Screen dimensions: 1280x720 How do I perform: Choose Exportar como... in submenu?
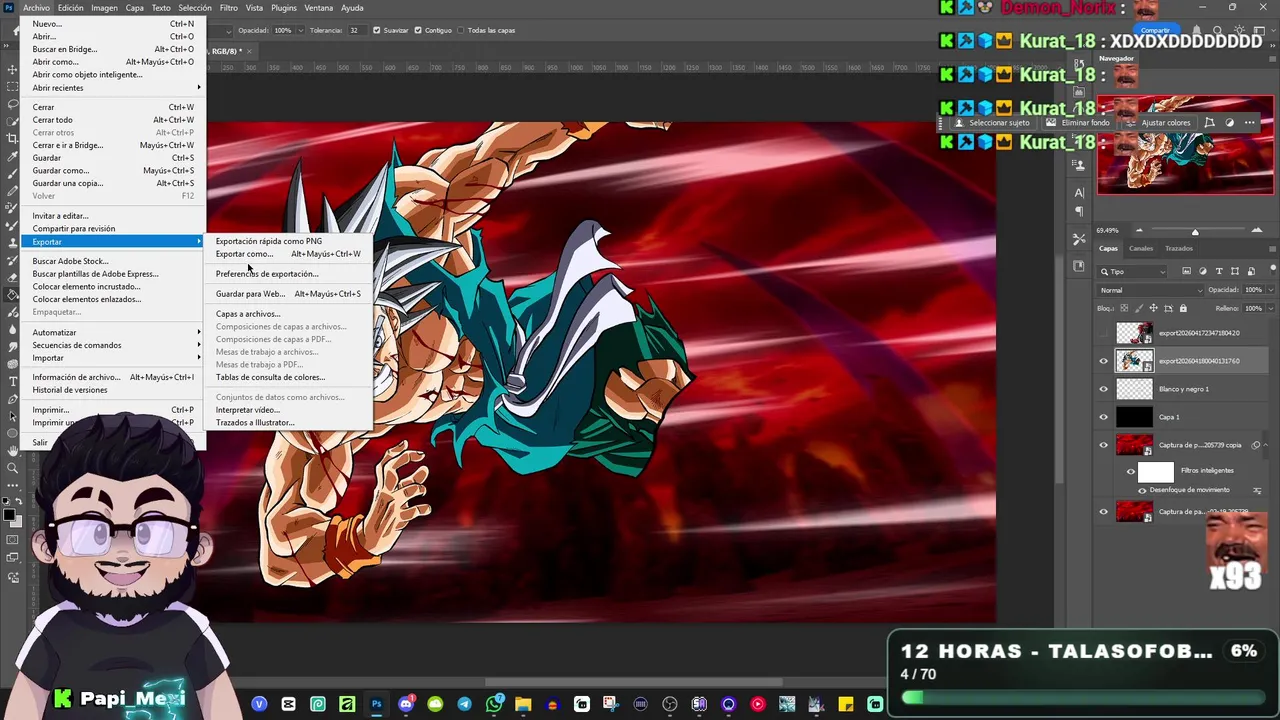288,254
